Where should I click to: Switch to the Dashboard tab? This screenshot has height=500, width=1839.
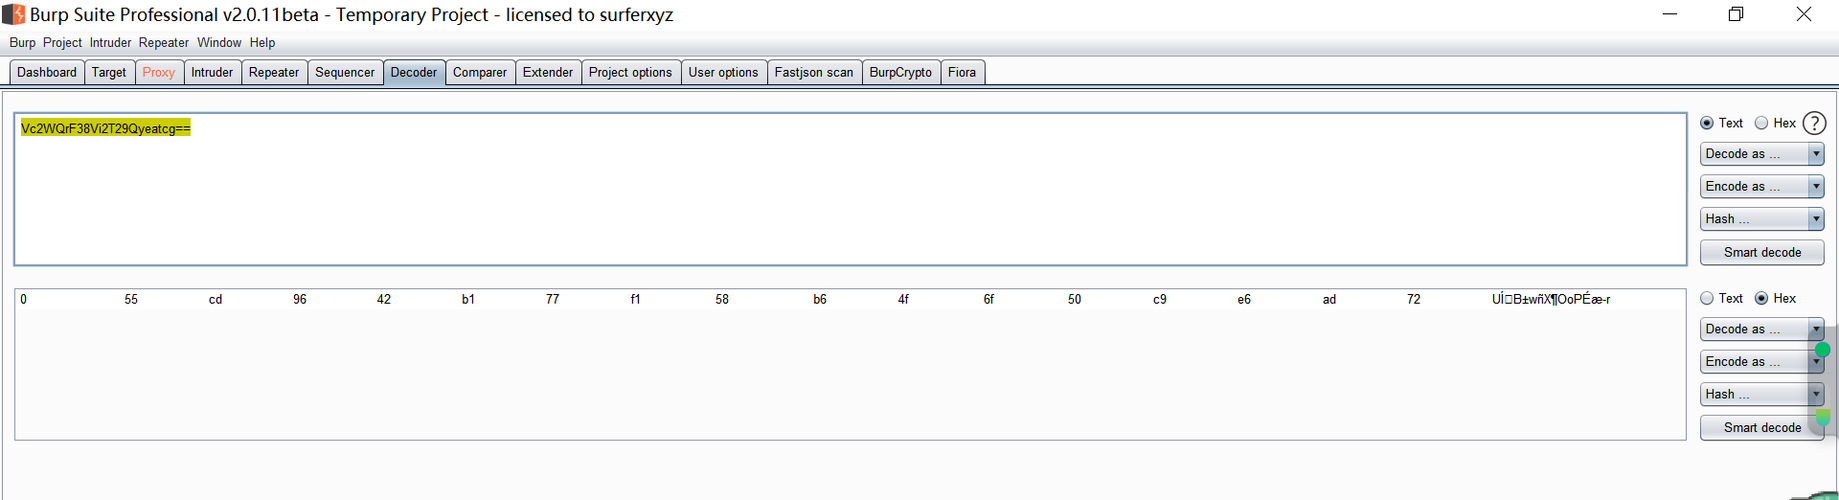click(47, 72)
